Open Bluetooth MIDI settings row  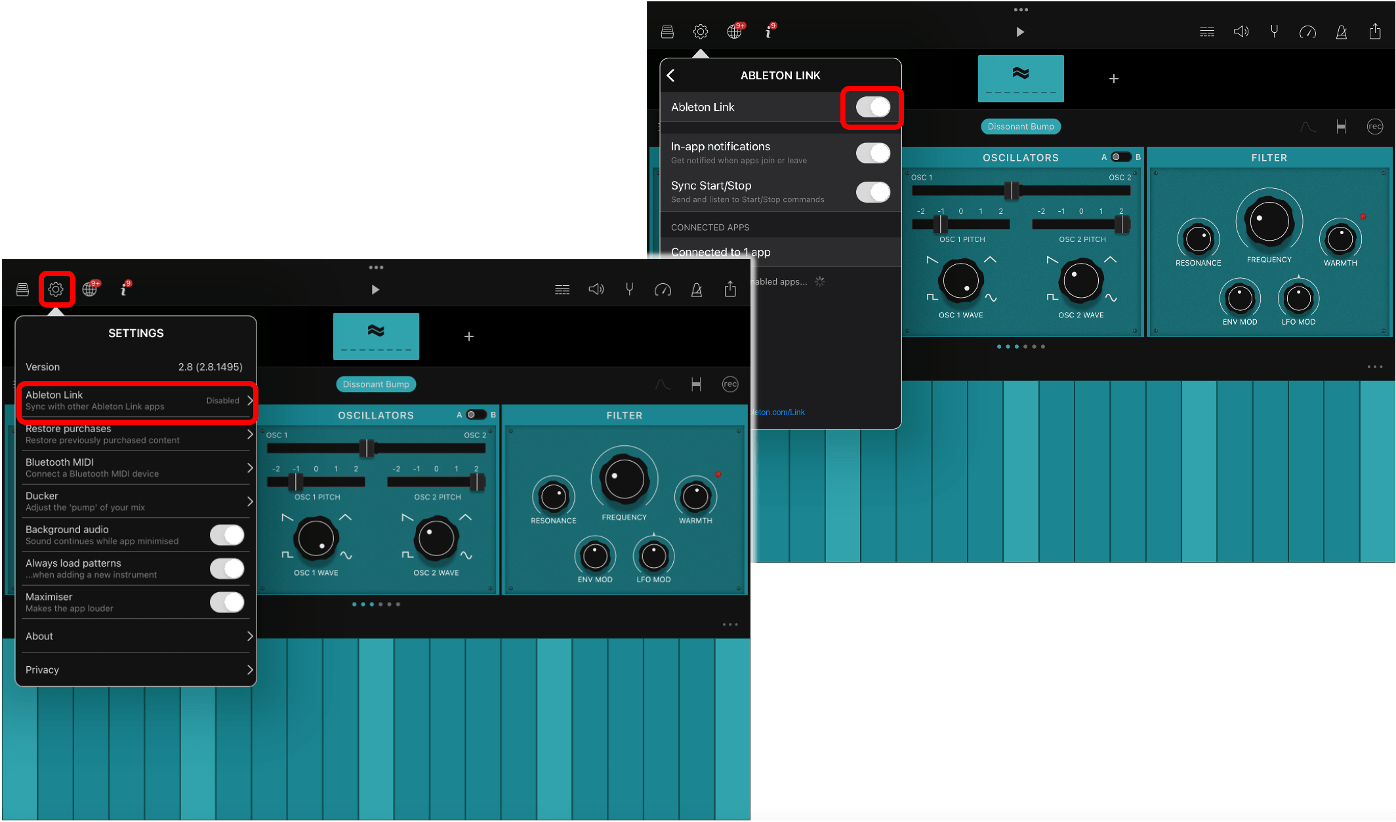[138, 468]
